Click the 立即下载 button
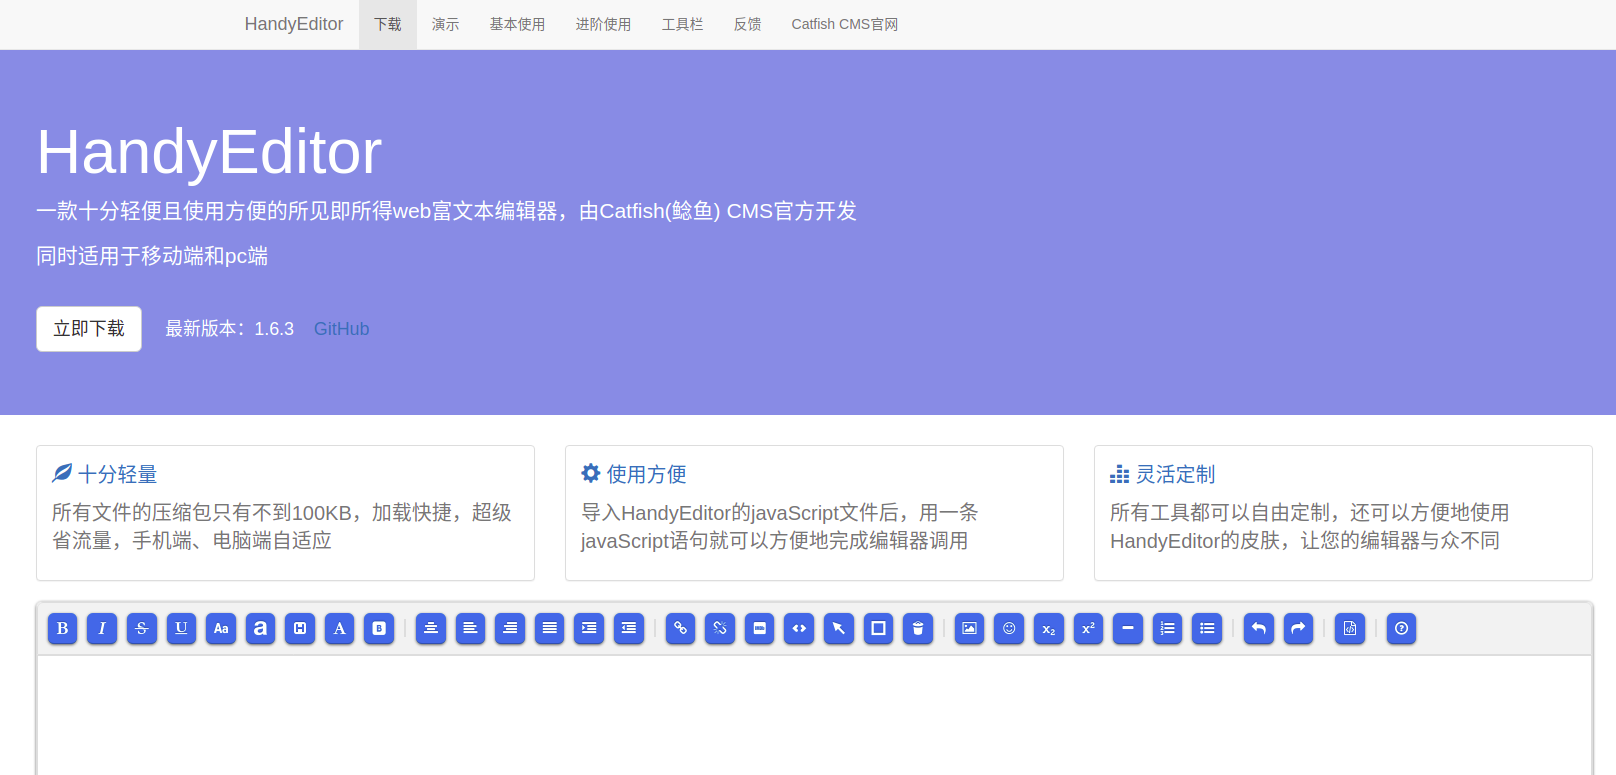 (89, 329)
